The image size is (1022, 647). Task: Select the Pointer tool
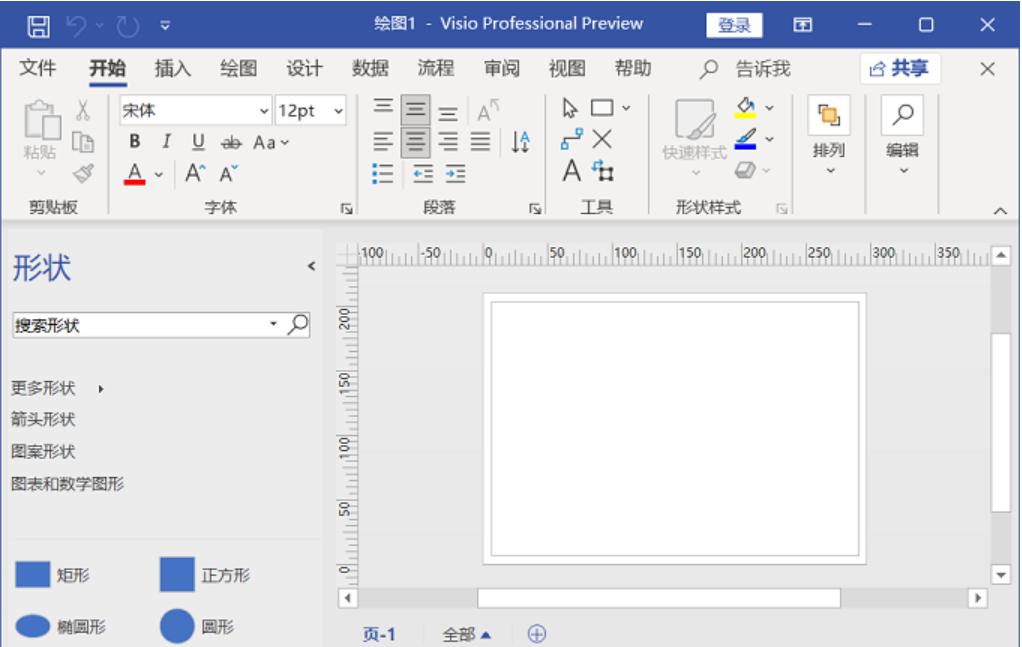click(571, 107)
